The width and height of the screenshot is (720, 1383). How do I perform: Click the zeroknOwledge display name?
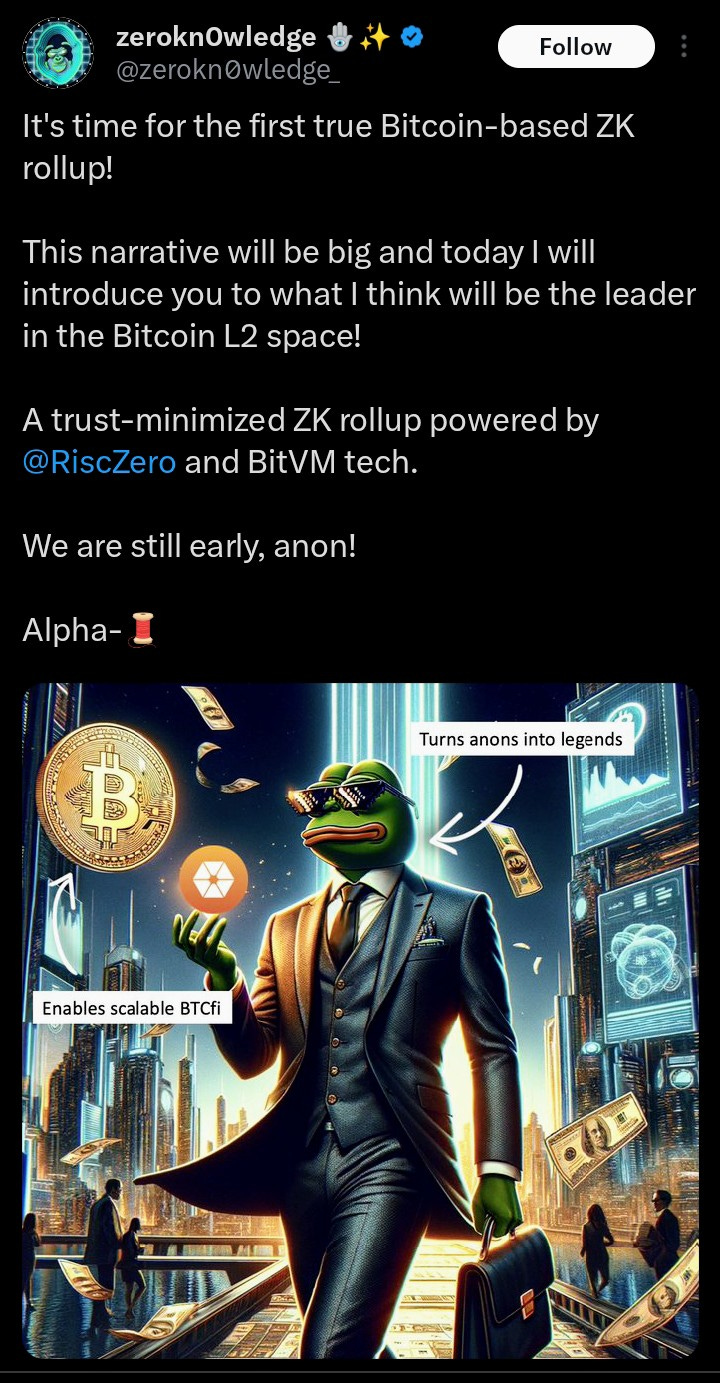(216, 38)
